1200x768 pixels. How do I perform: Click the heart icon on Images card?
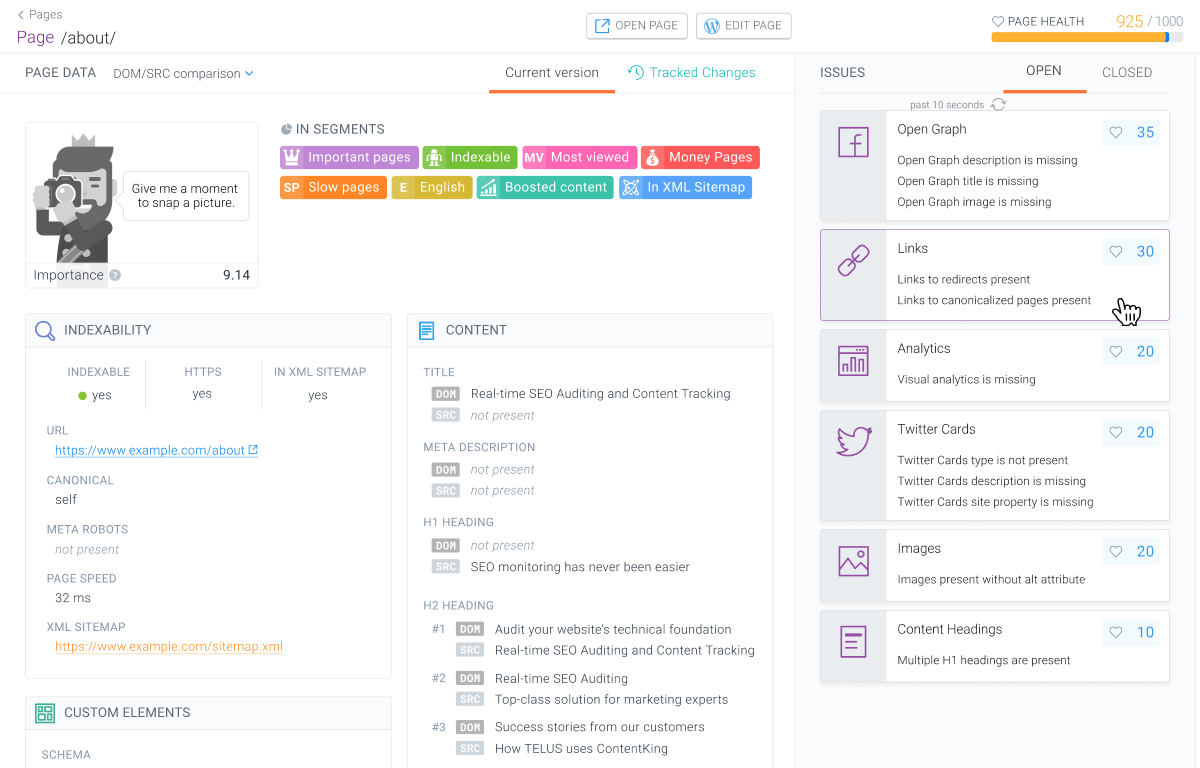[1116, 552]
